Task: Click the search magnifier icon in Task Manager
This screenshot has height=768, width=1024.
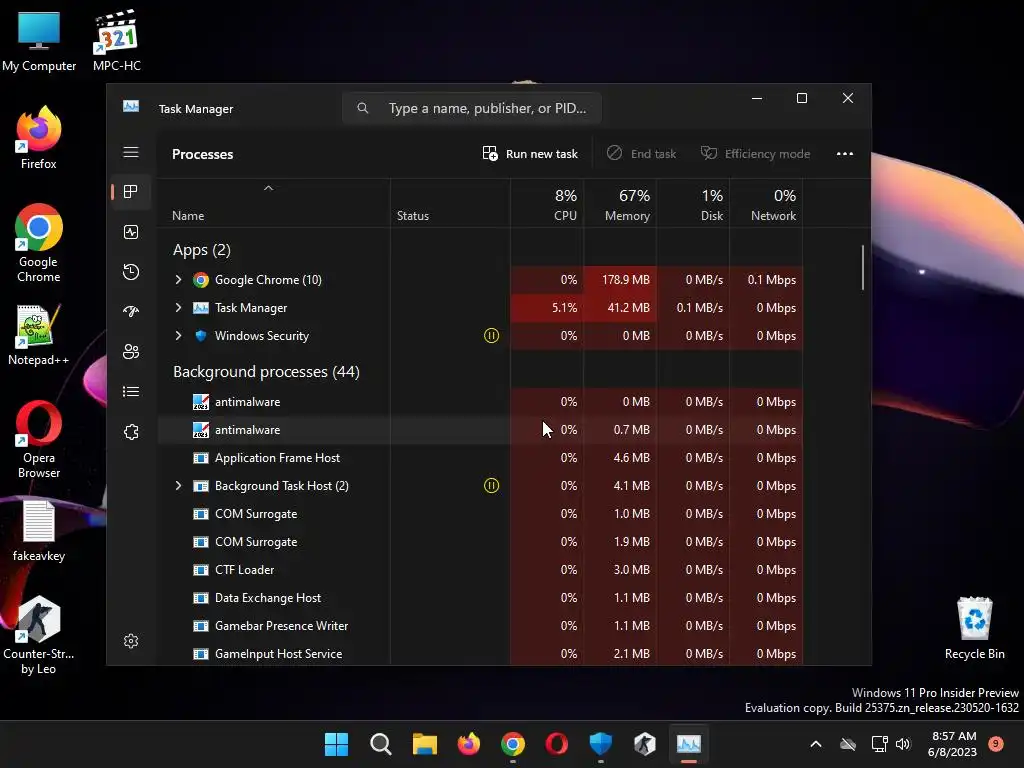Action: point(362,108)
